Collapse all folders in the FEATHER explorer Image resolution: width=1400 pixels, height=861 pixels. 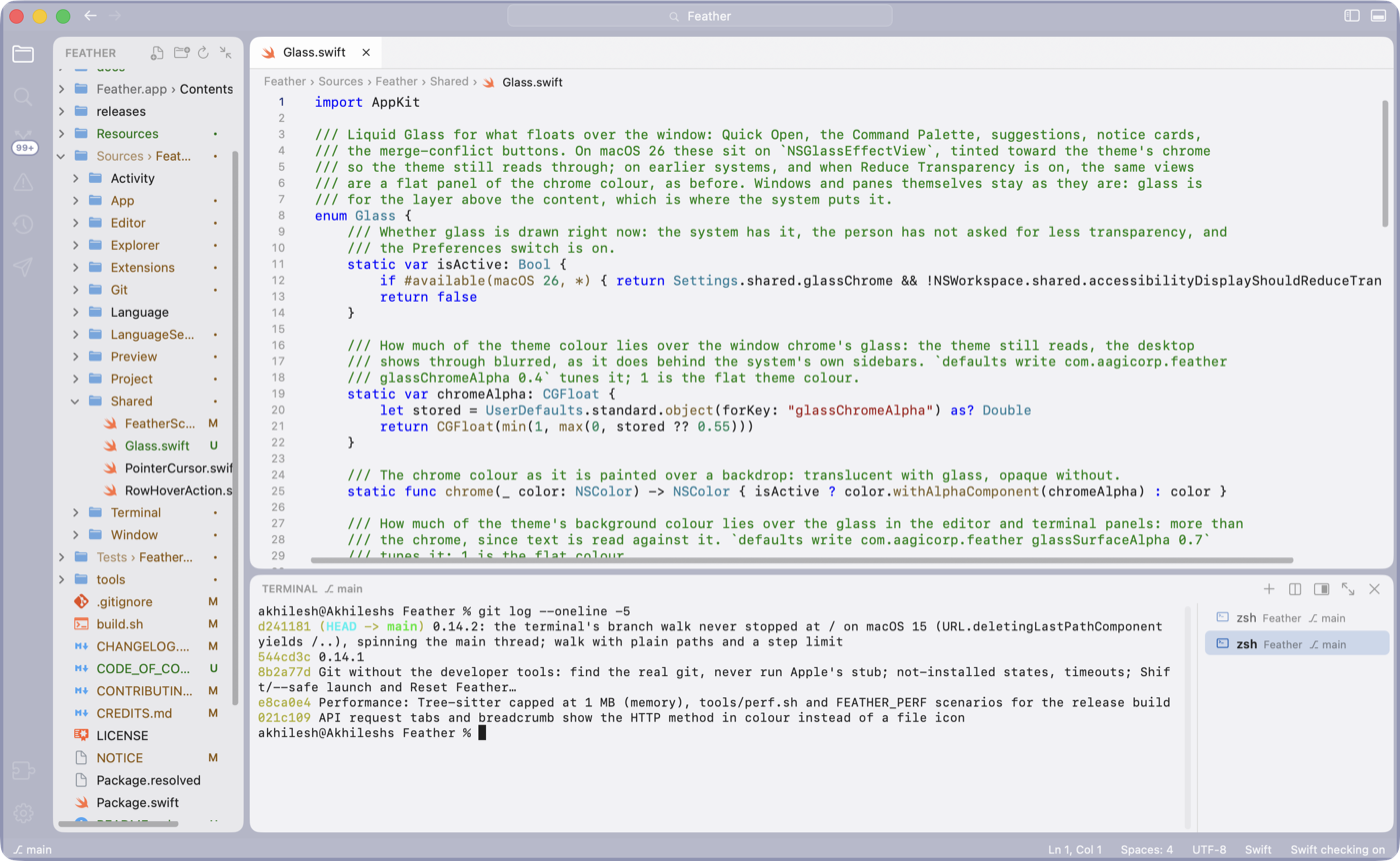tap(226, 53)
